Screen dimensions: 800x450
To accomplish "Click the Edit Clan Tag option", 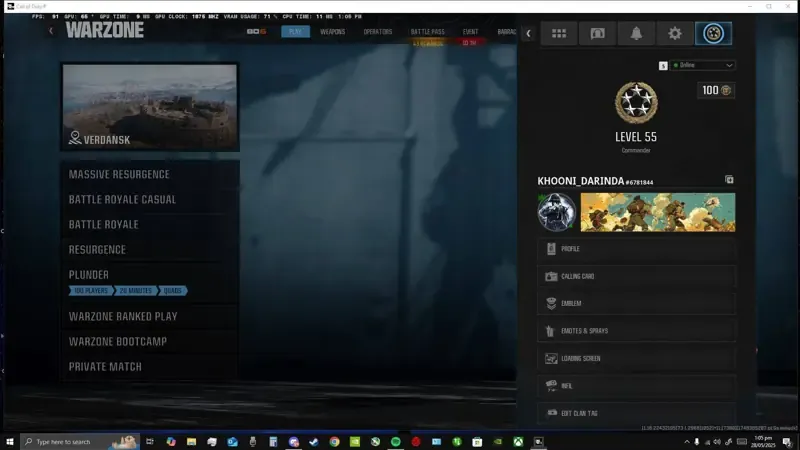I will tap(636, 413).
